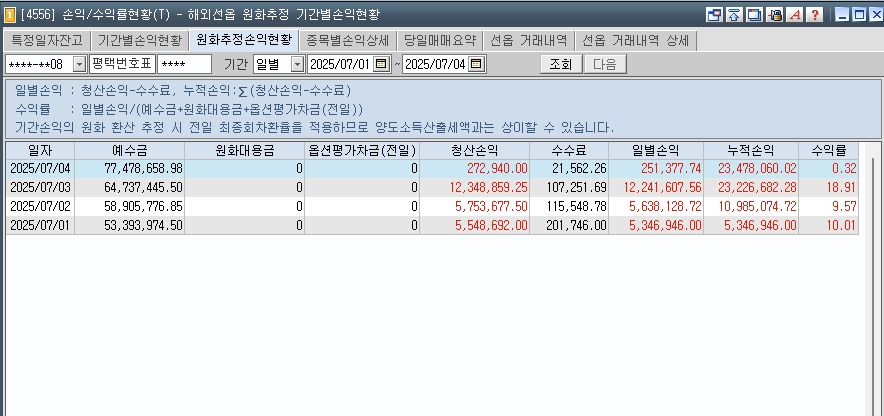Open the end date calendar picker
Screen dimensions: 884x416
pyautogui.click(x=477, y=64)
